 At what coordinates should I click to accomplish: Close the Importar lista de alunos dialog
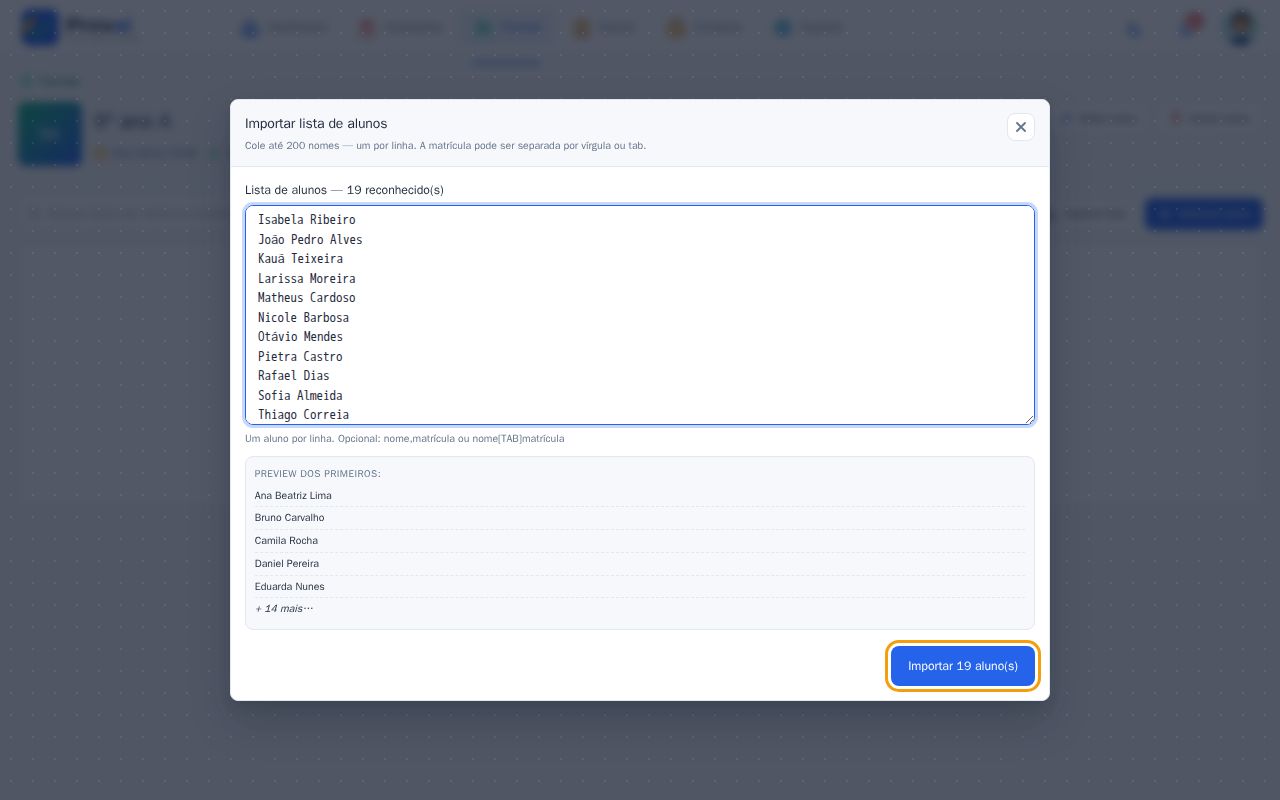pos(1020,127)
